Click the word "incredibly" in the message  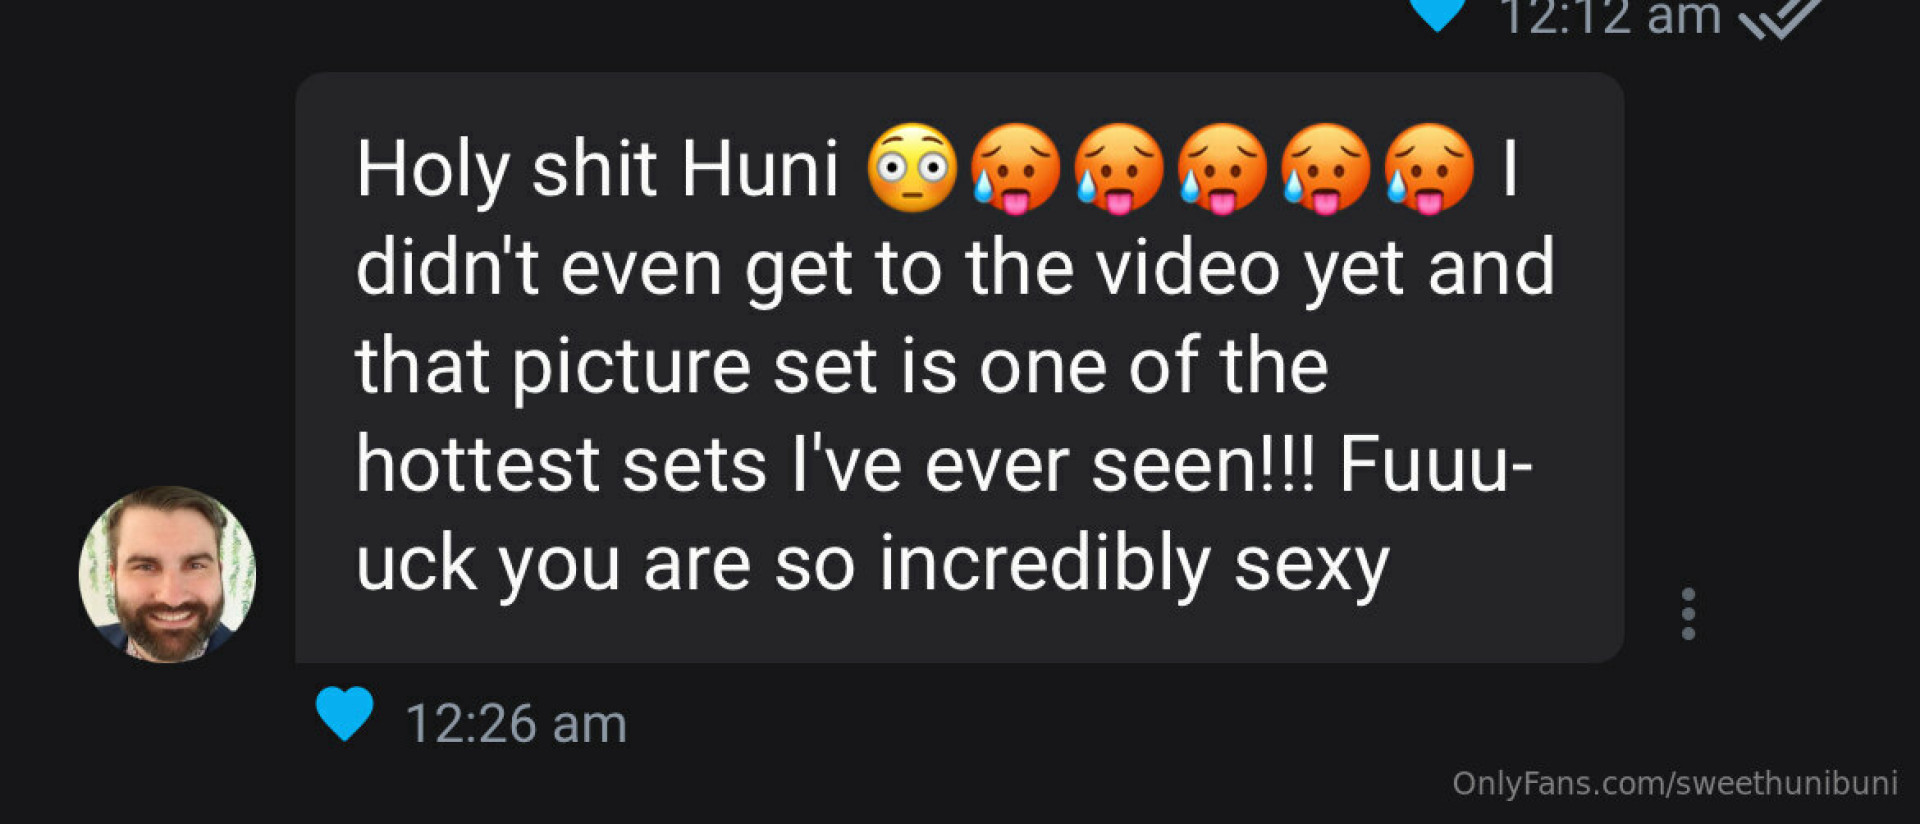[x=1044, y=564]
